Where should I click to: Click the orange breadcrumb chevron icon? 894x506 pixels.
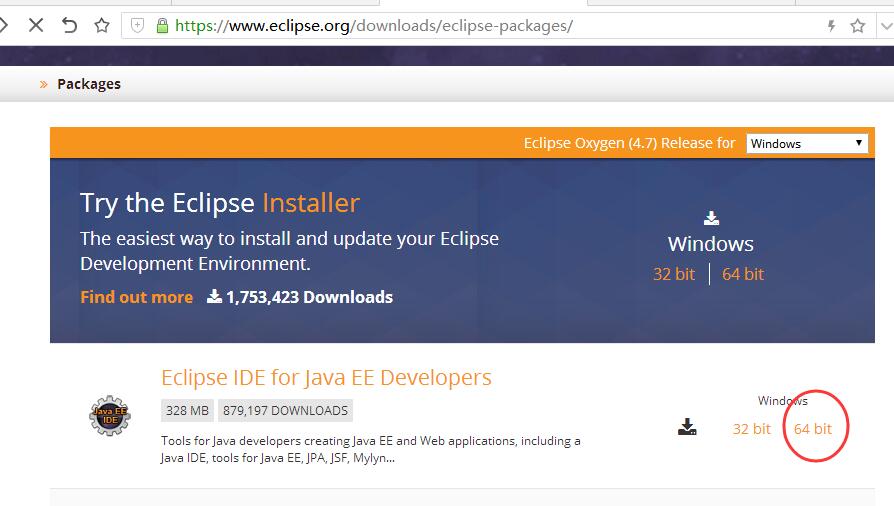(x=43, y=84)
